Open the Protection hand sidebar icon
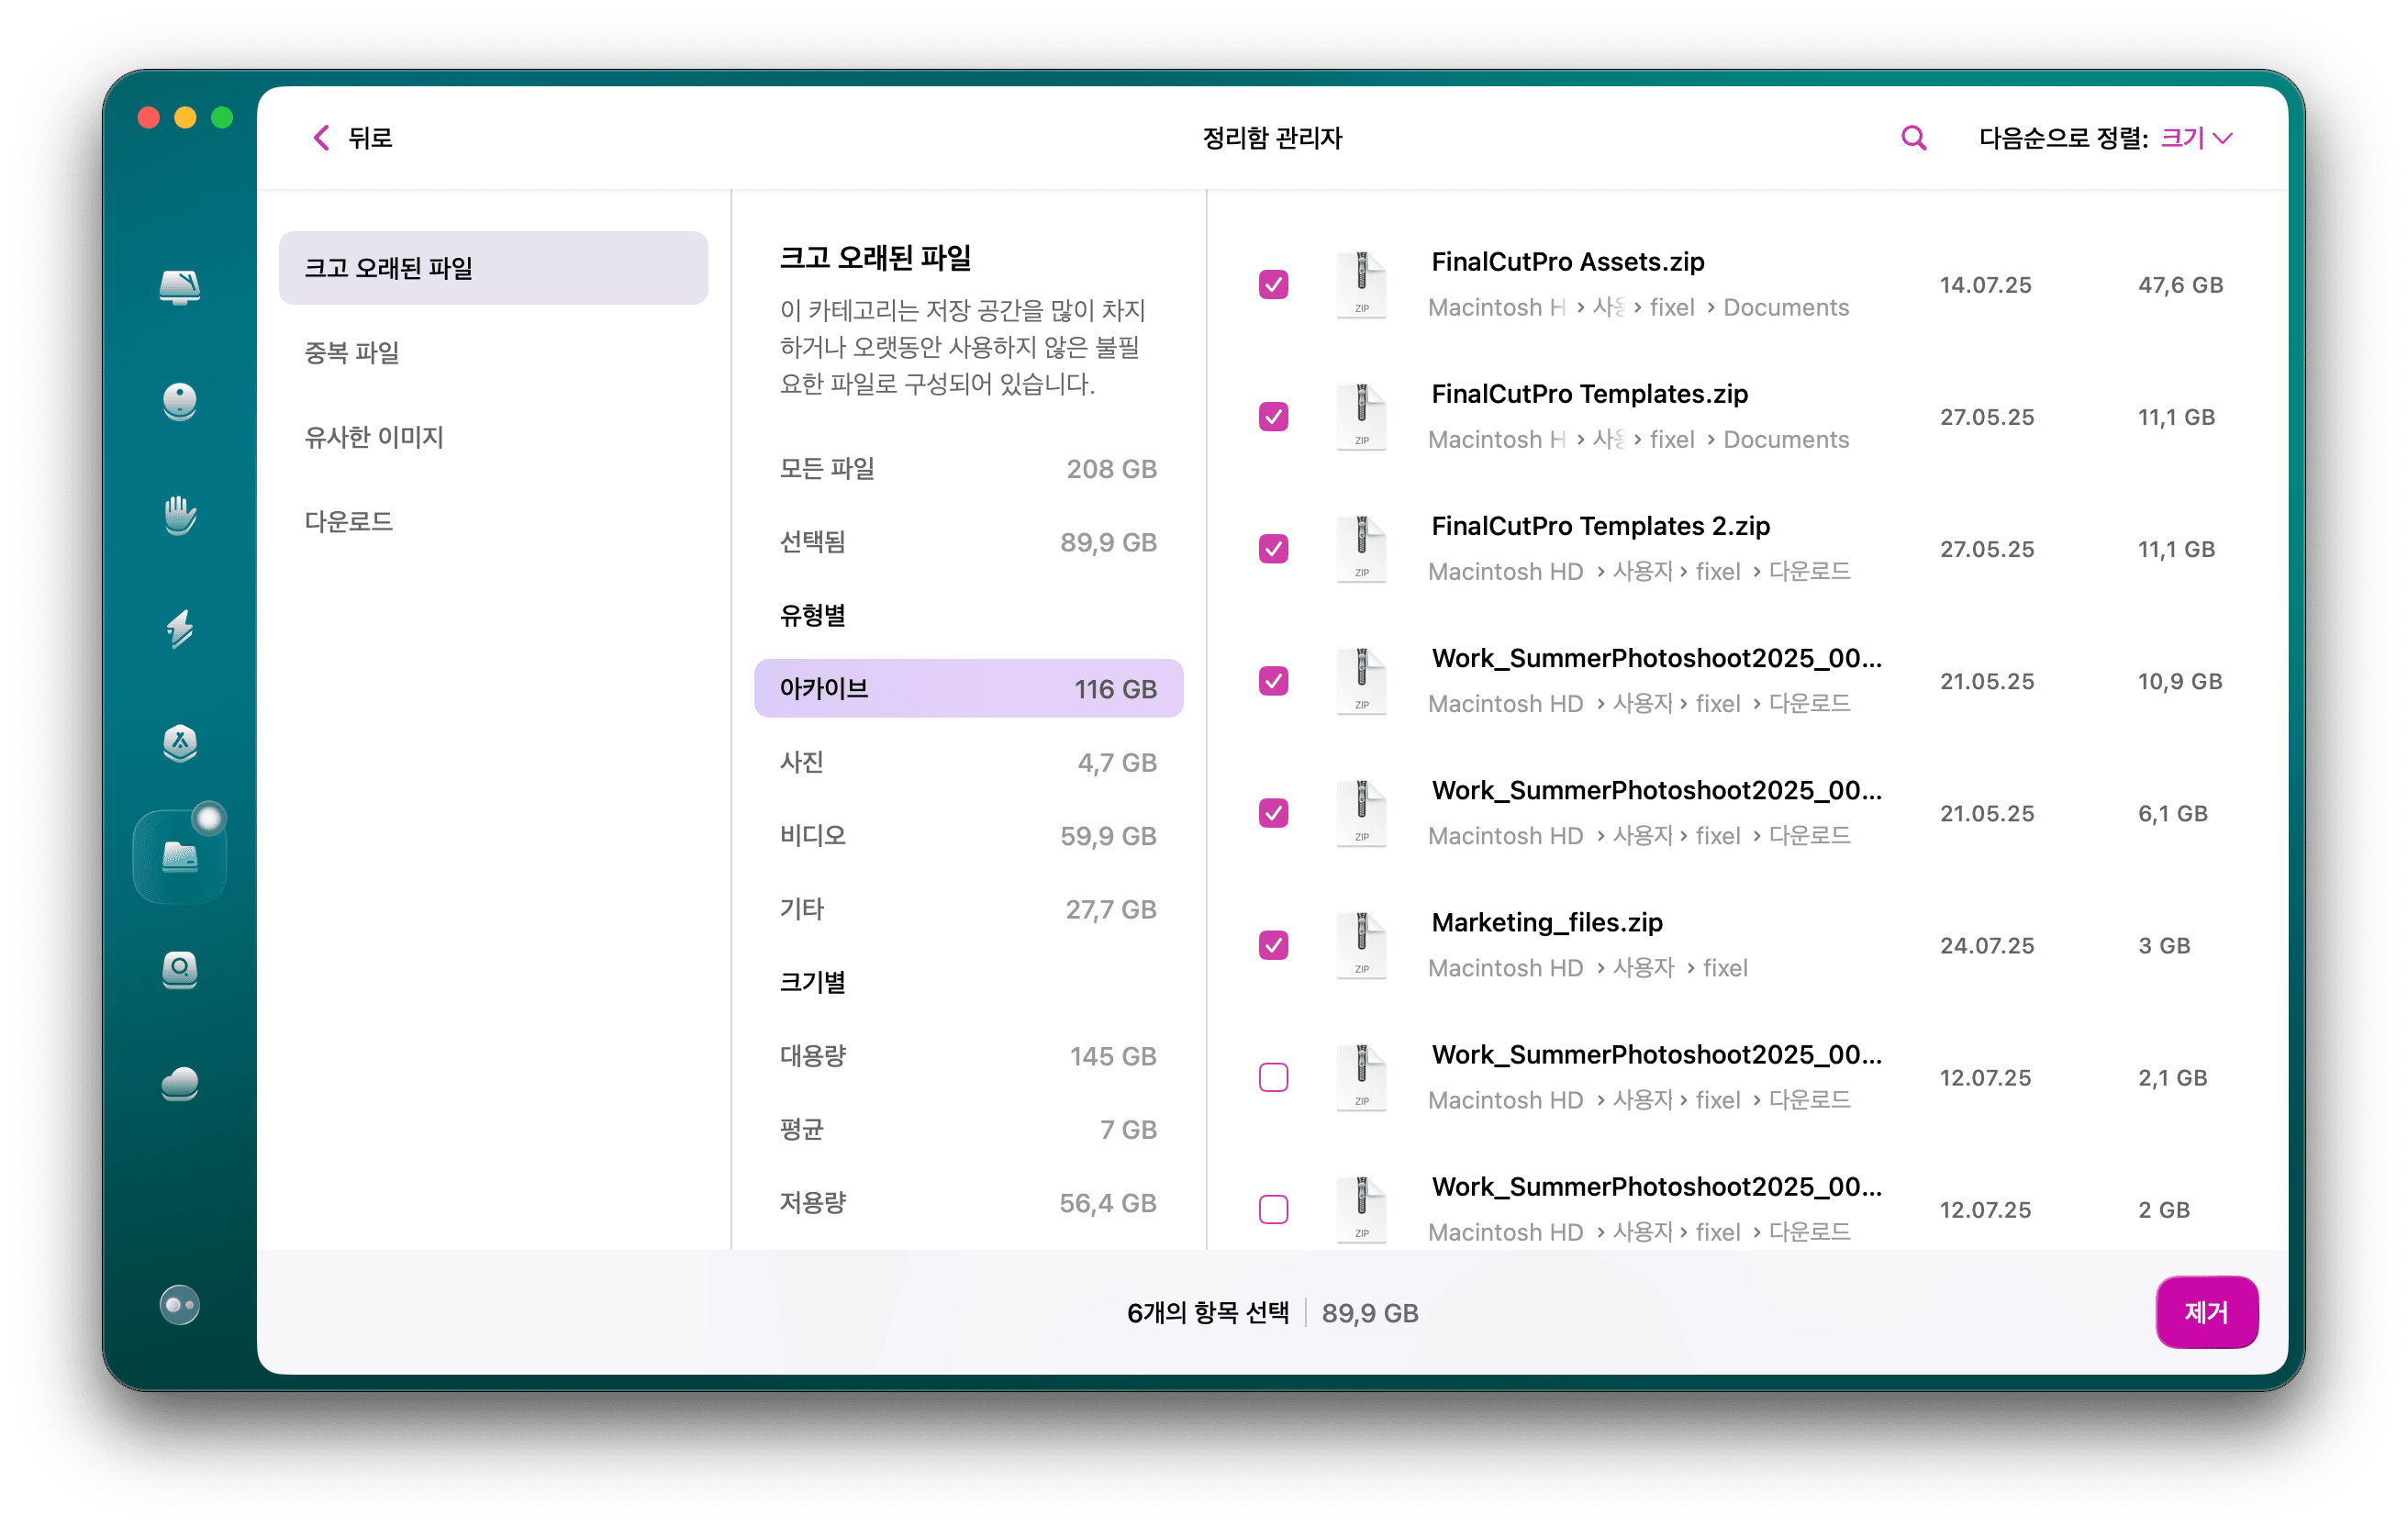2408x1527 pixels. tap(180, 515)
